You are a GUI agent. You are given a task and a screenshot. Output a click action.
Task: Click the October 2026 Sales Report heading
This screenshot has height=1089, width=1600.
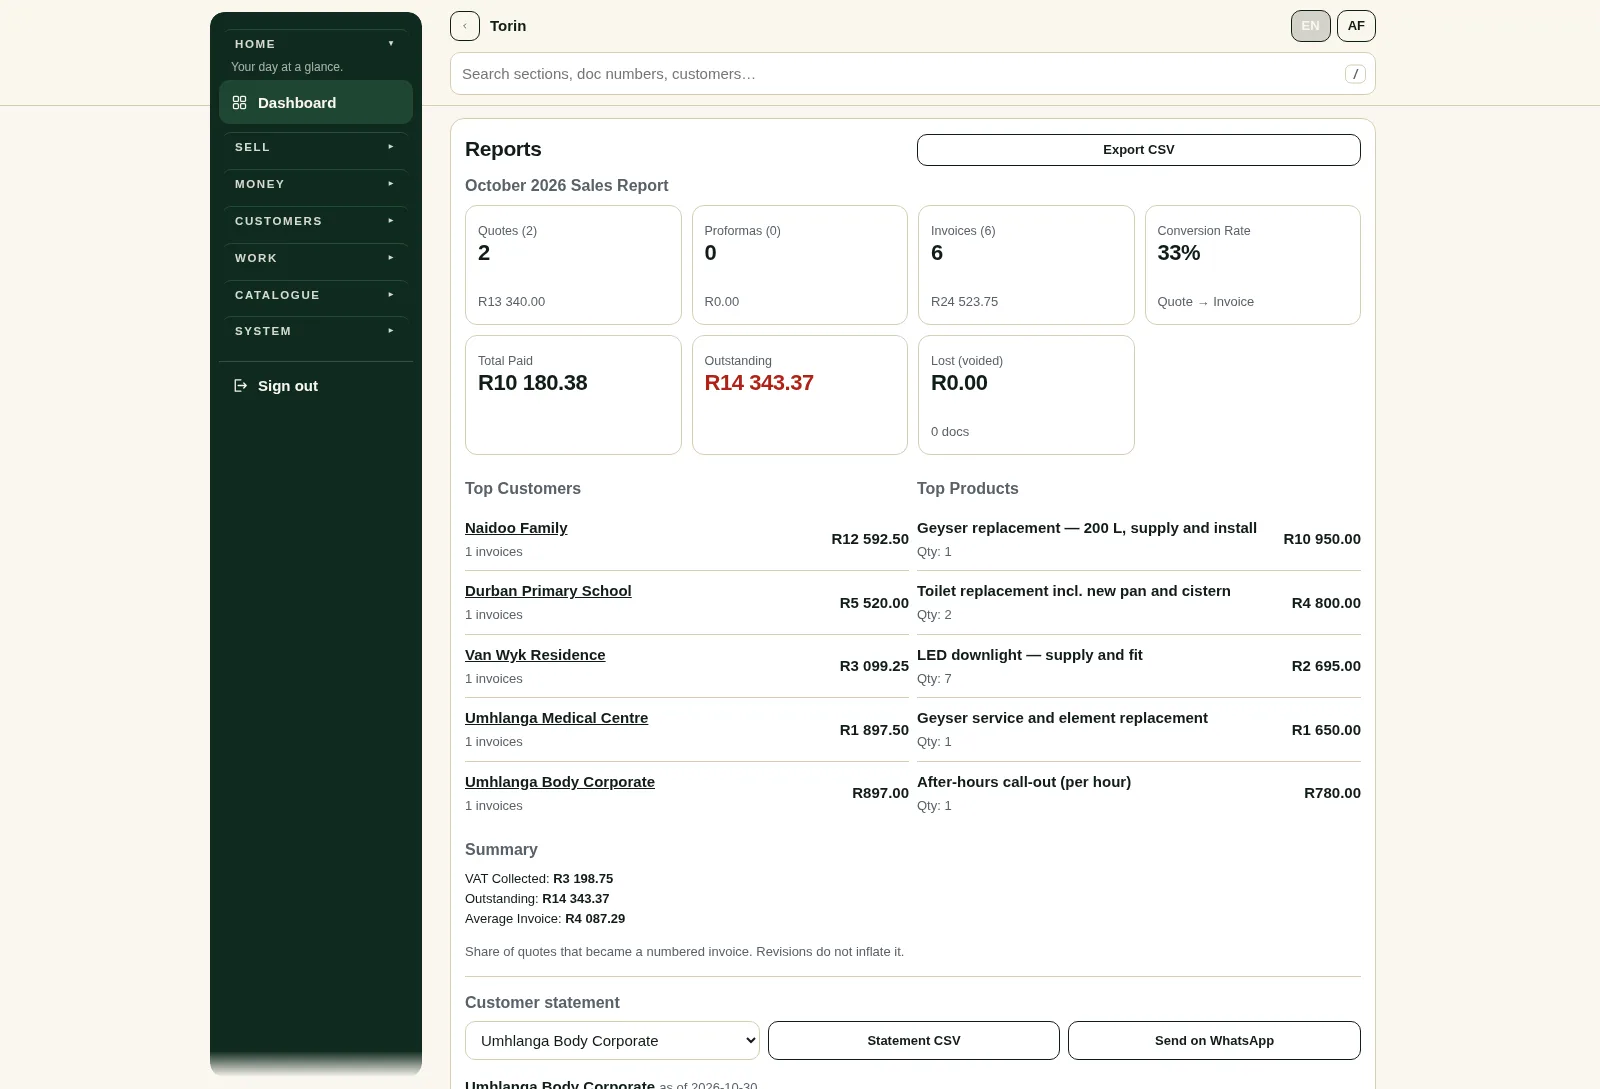566,186
